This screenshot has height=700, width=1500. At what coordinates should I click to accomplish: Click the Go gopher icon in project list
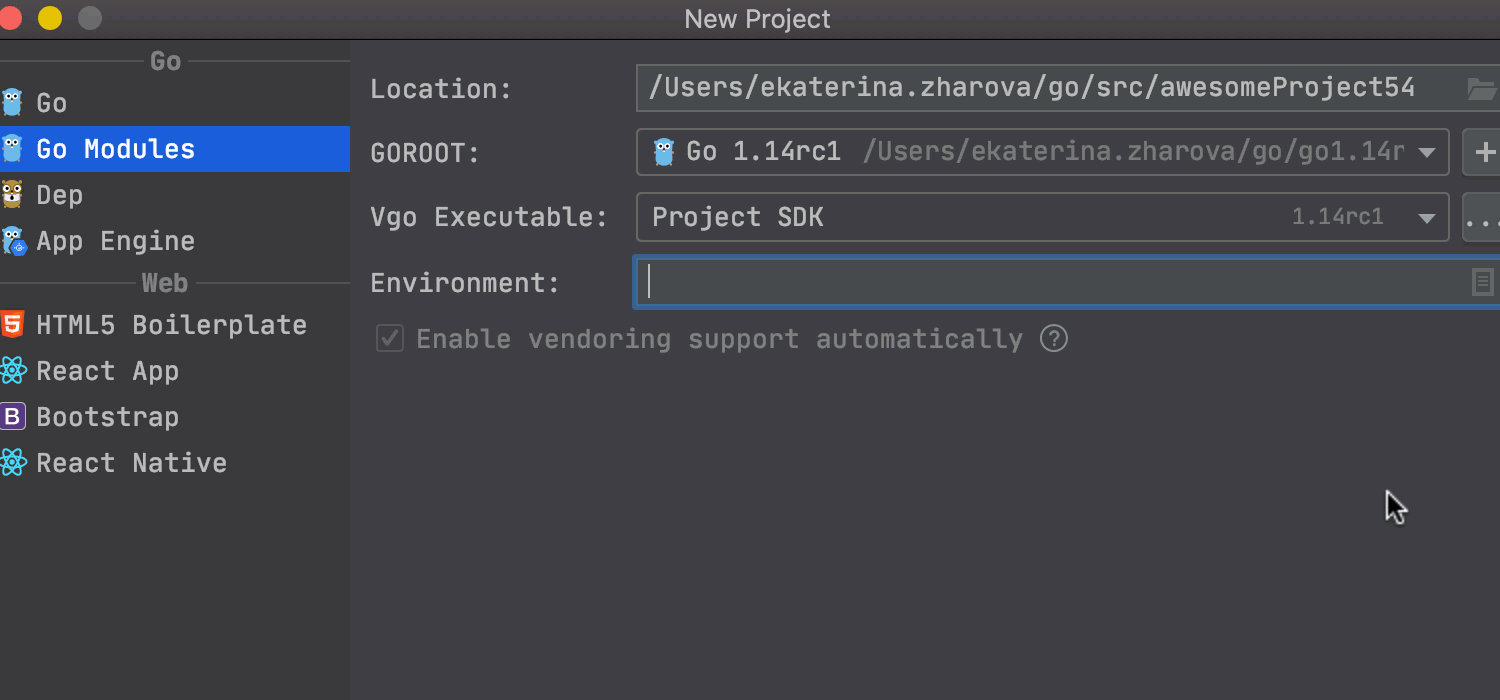tap(12, 102)
